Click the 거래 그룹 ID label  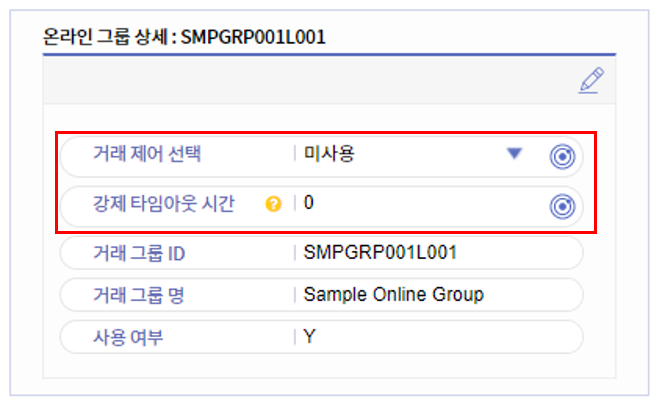coord(139,253)
